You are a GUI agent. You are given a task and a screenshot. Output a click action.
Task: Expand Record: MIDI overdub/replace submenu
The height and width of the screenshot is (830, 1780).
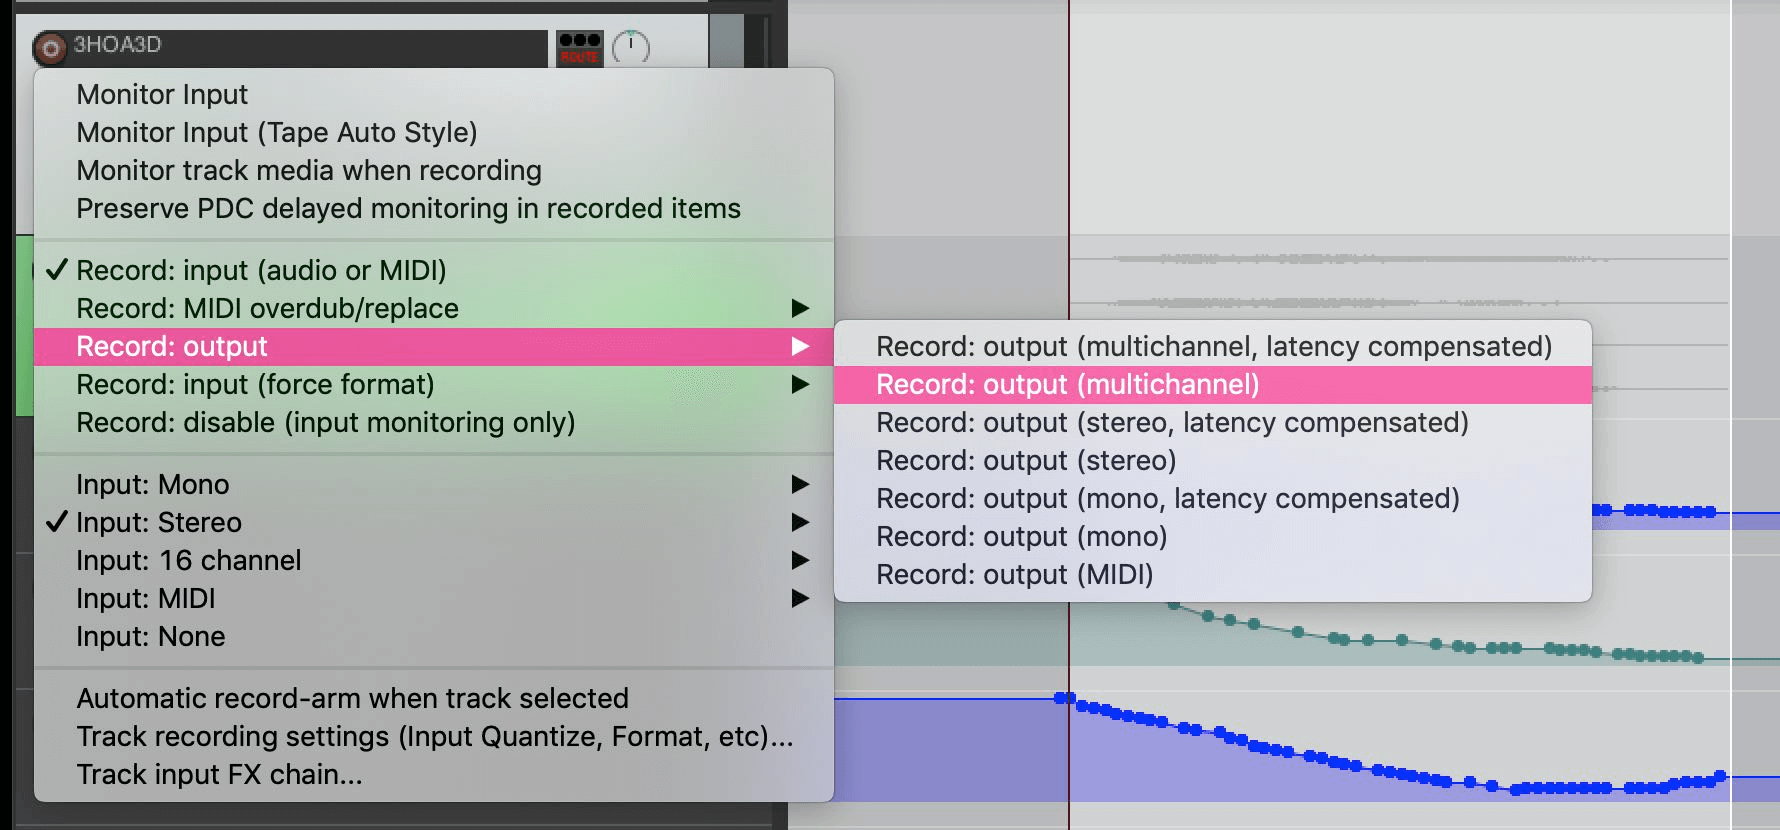(267, 308)
